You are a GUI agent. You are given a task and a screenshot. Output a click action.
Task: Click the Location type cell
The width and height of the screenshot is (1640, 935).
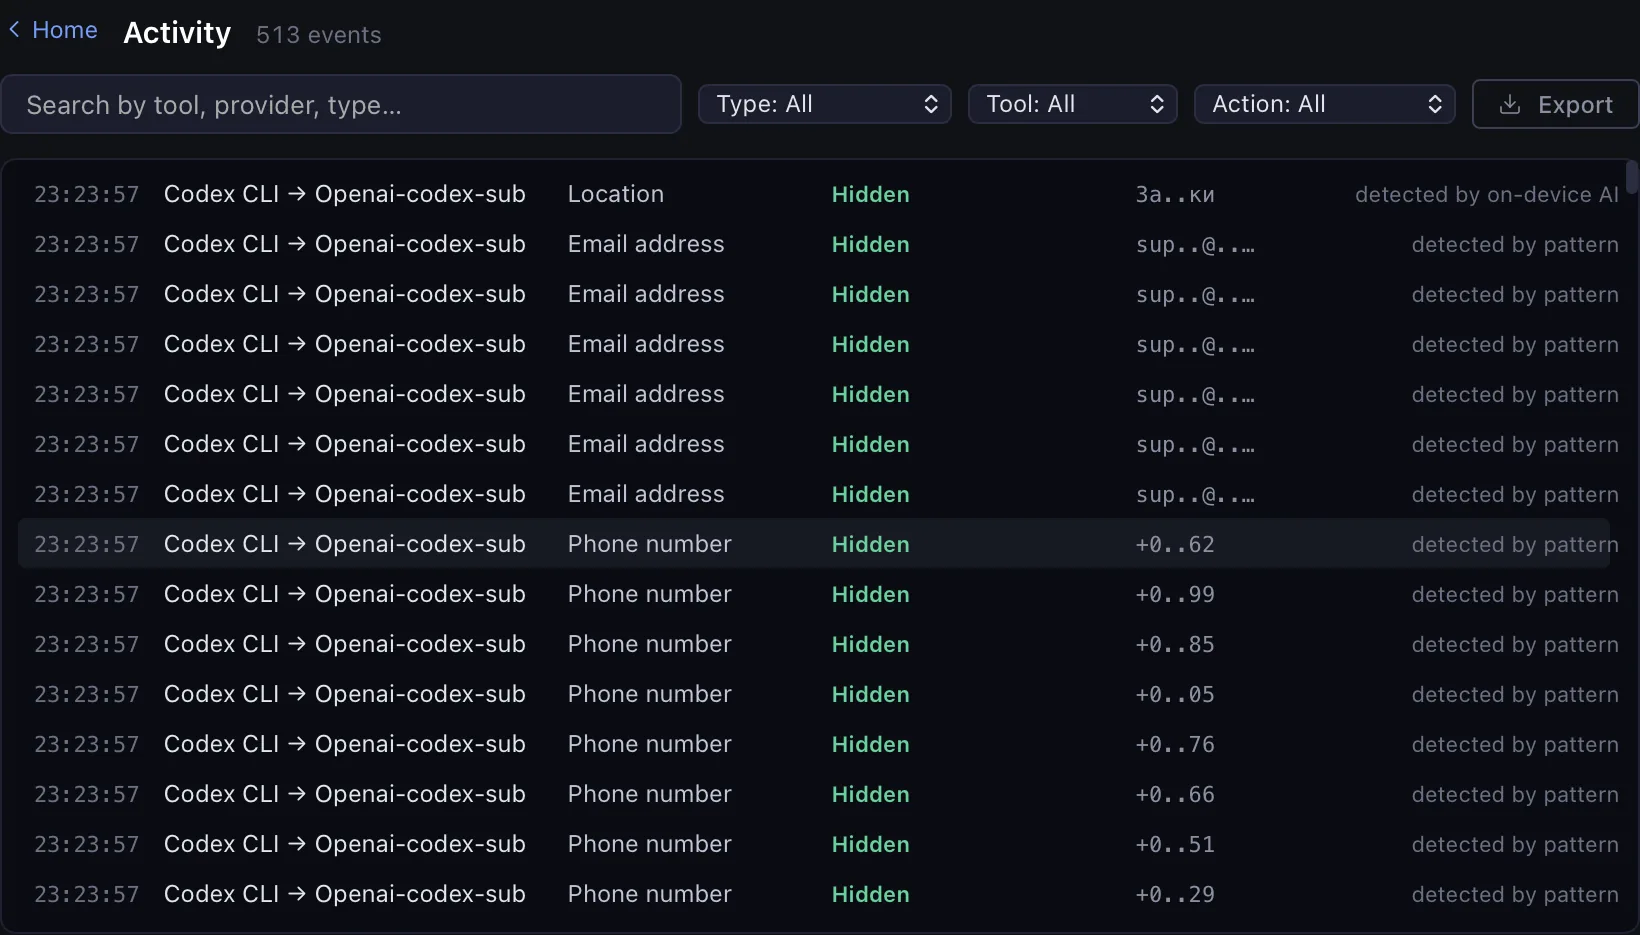[615, 194]
